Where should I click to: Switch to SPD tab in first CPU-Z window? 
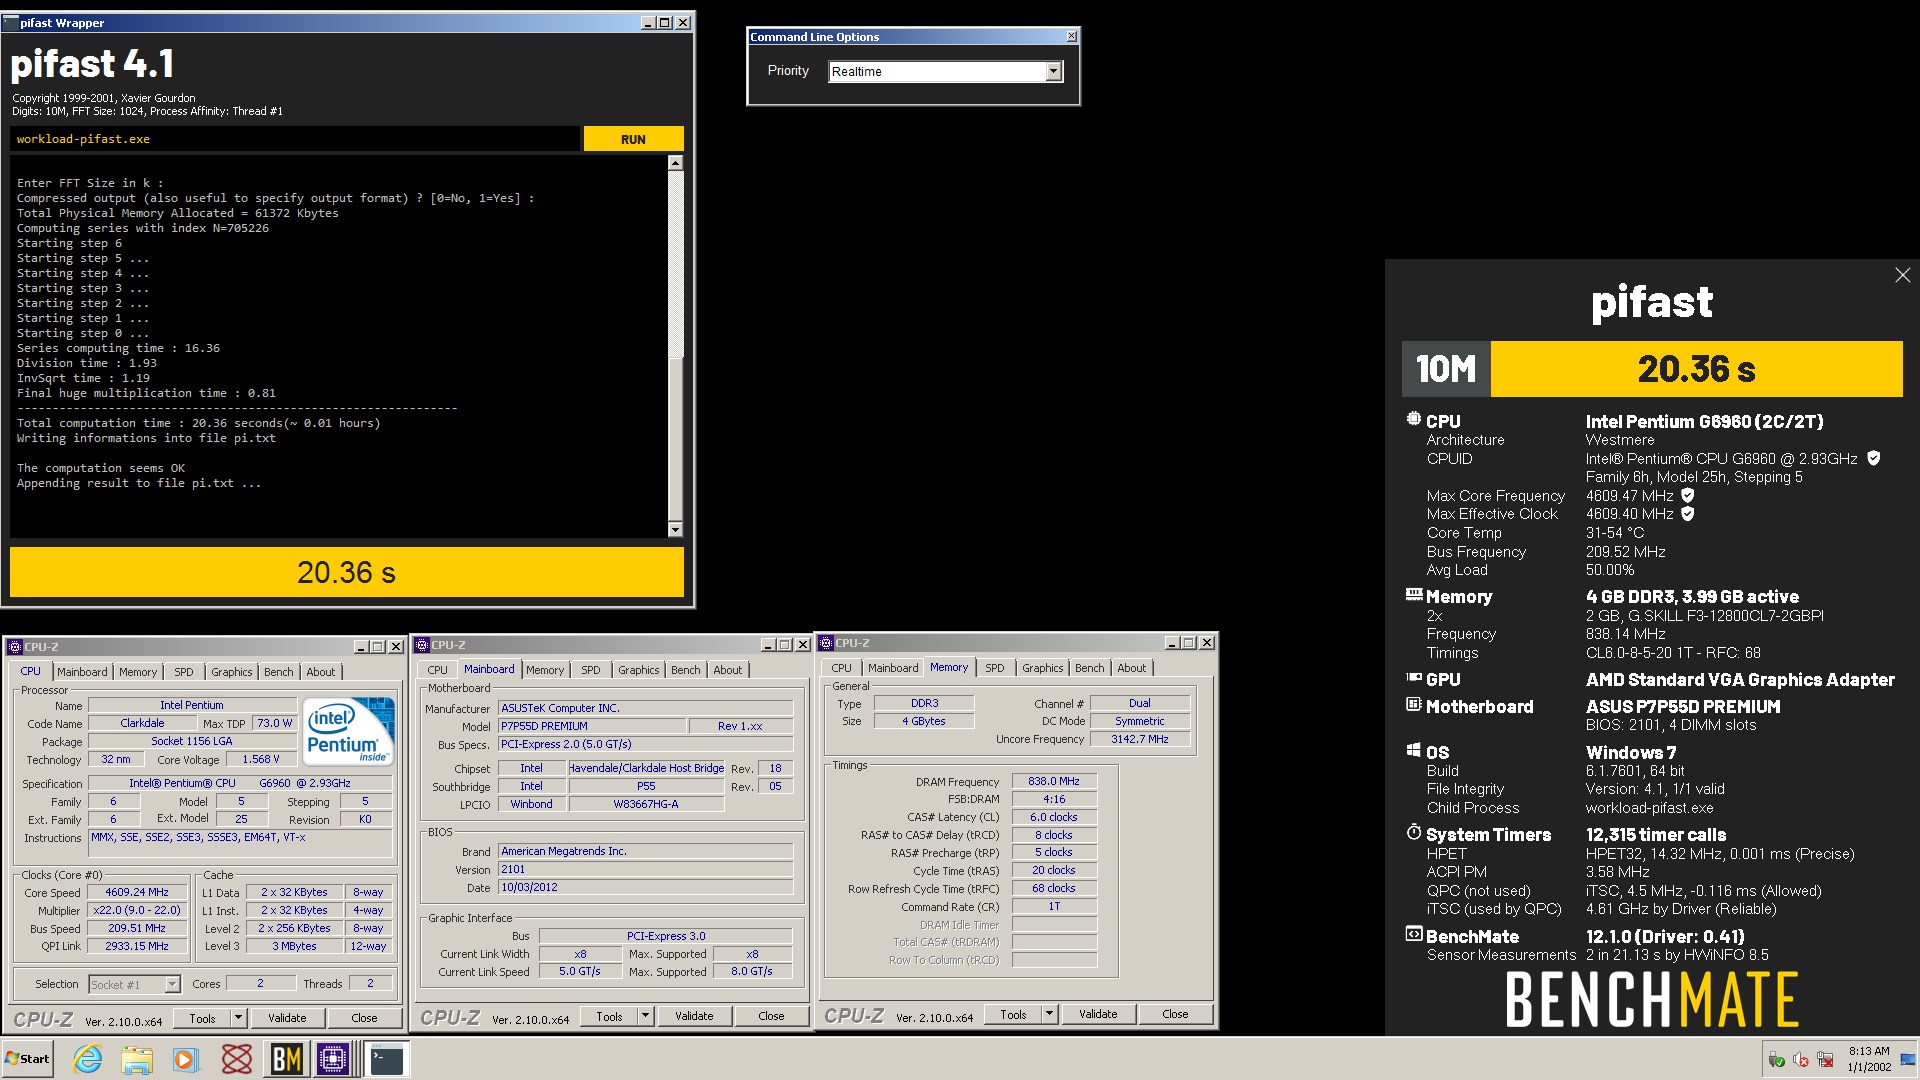pos(184,672)
